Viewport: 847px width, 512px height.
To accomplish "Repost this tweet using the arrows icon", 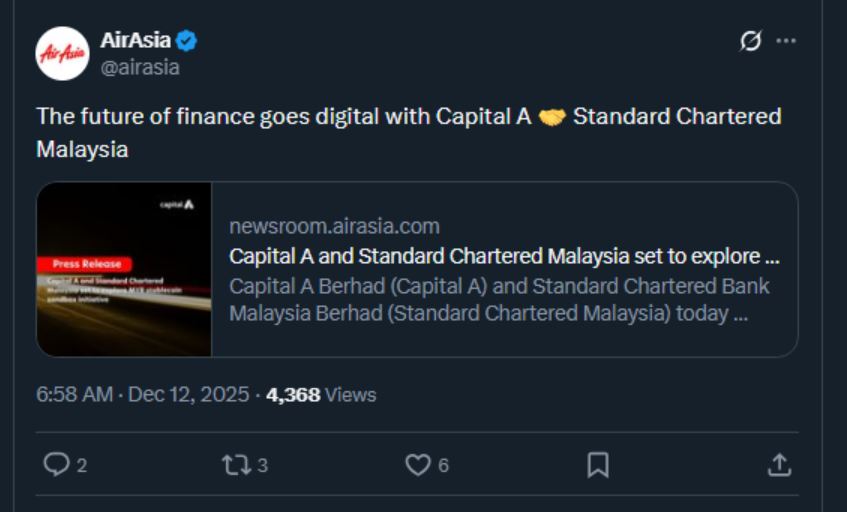I will (x=237, y=464).
